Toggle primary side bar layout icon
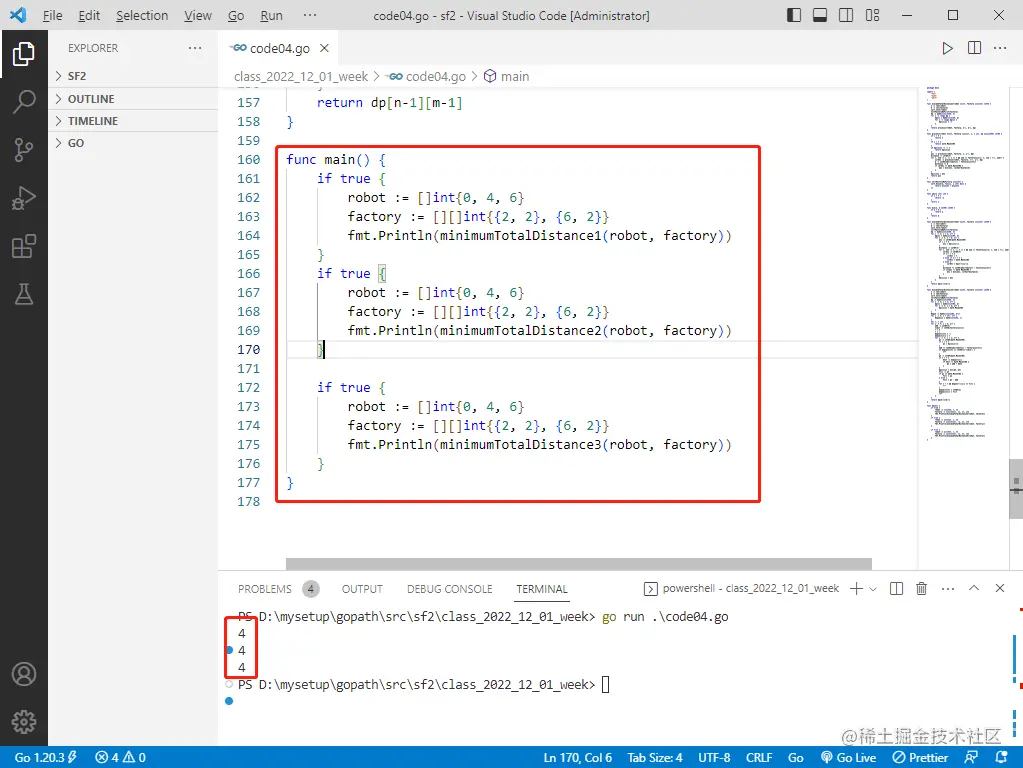 794,15
